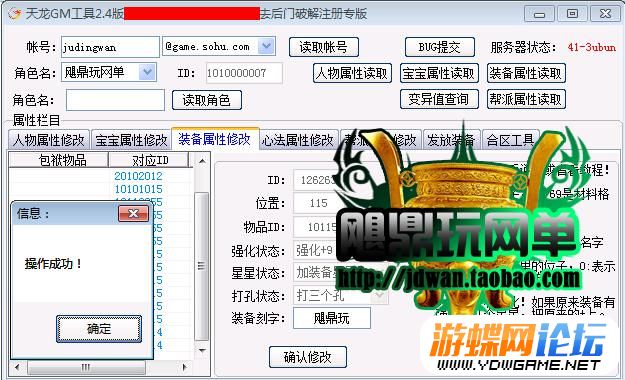Expand the 角色名 character dropdown
625x380 pixels.
coord(147,72)
